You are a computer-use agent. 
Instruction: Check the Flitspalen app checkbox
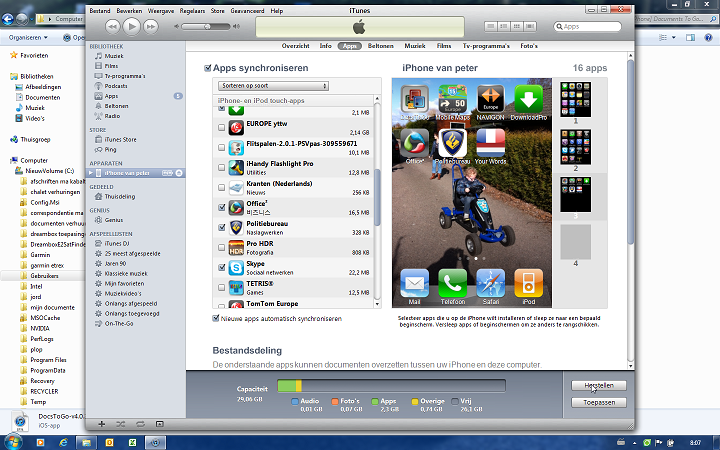(221, 147)
